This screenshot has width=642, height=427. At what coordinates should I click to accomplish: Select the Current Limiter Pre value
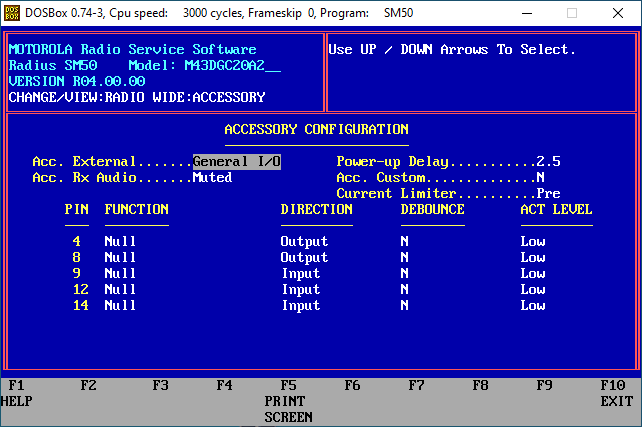pos(548,193)
